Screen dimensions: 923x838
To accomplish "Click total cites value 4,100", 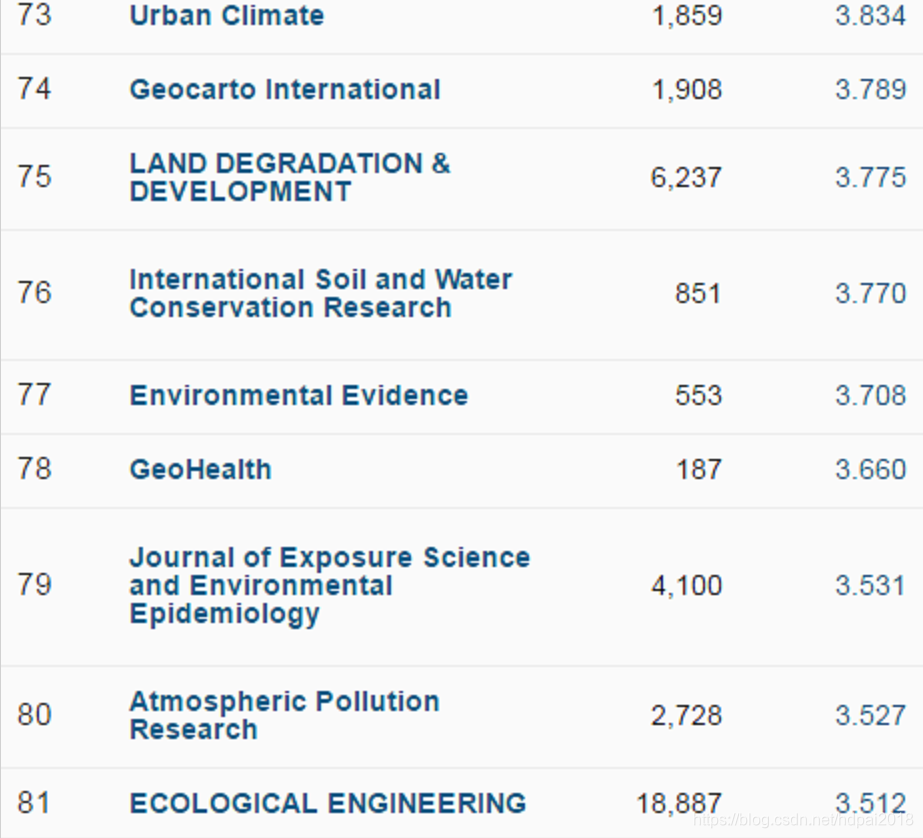I will pyautogui.click(x=686, y=586).
